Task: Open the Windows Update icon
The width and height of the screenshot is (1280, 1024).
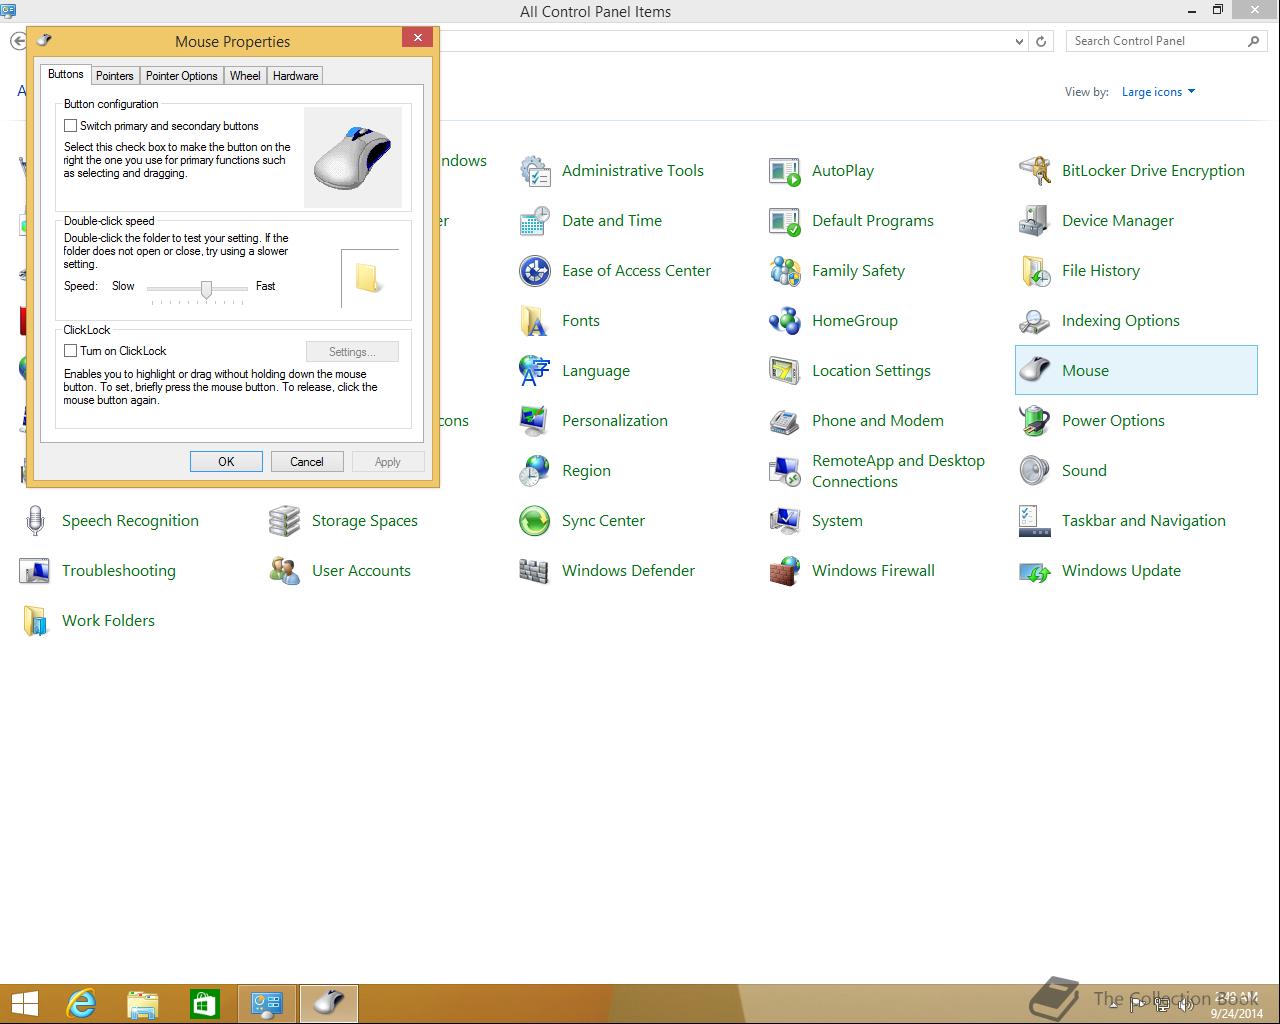Action: pos(1035,571)
